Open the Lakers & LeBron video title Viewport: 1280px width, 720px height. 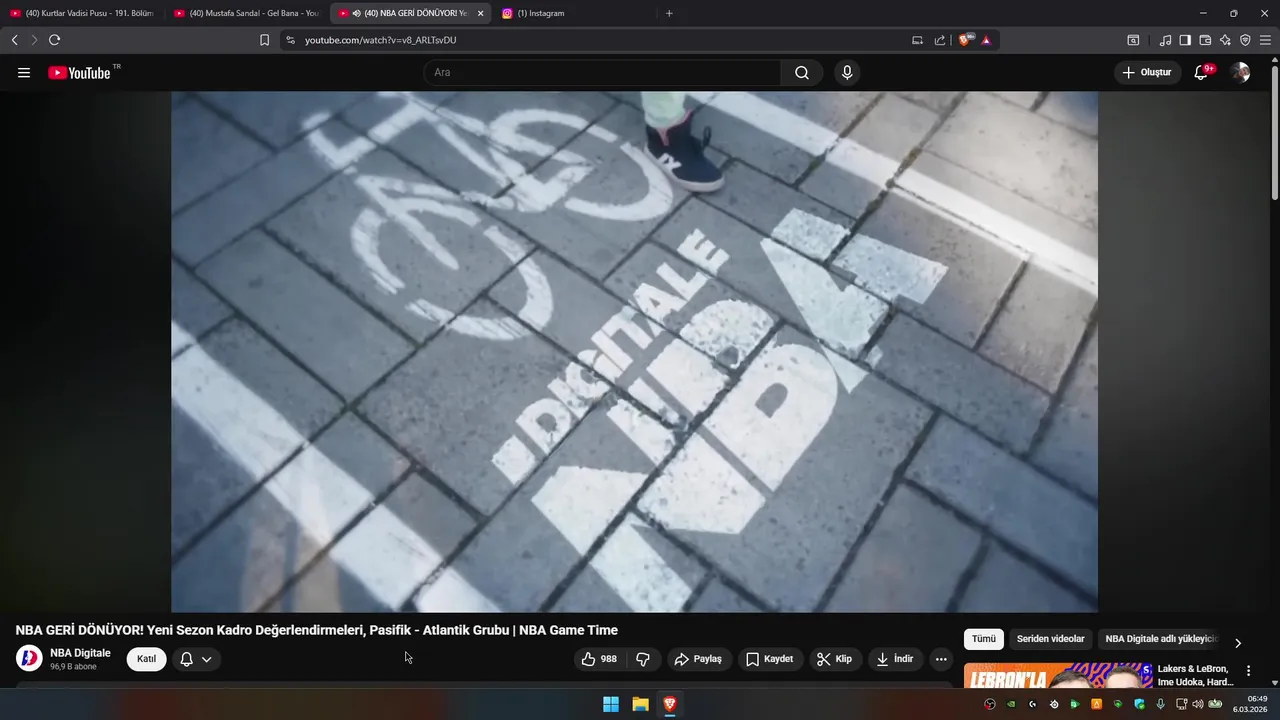tap(1195, 675)
